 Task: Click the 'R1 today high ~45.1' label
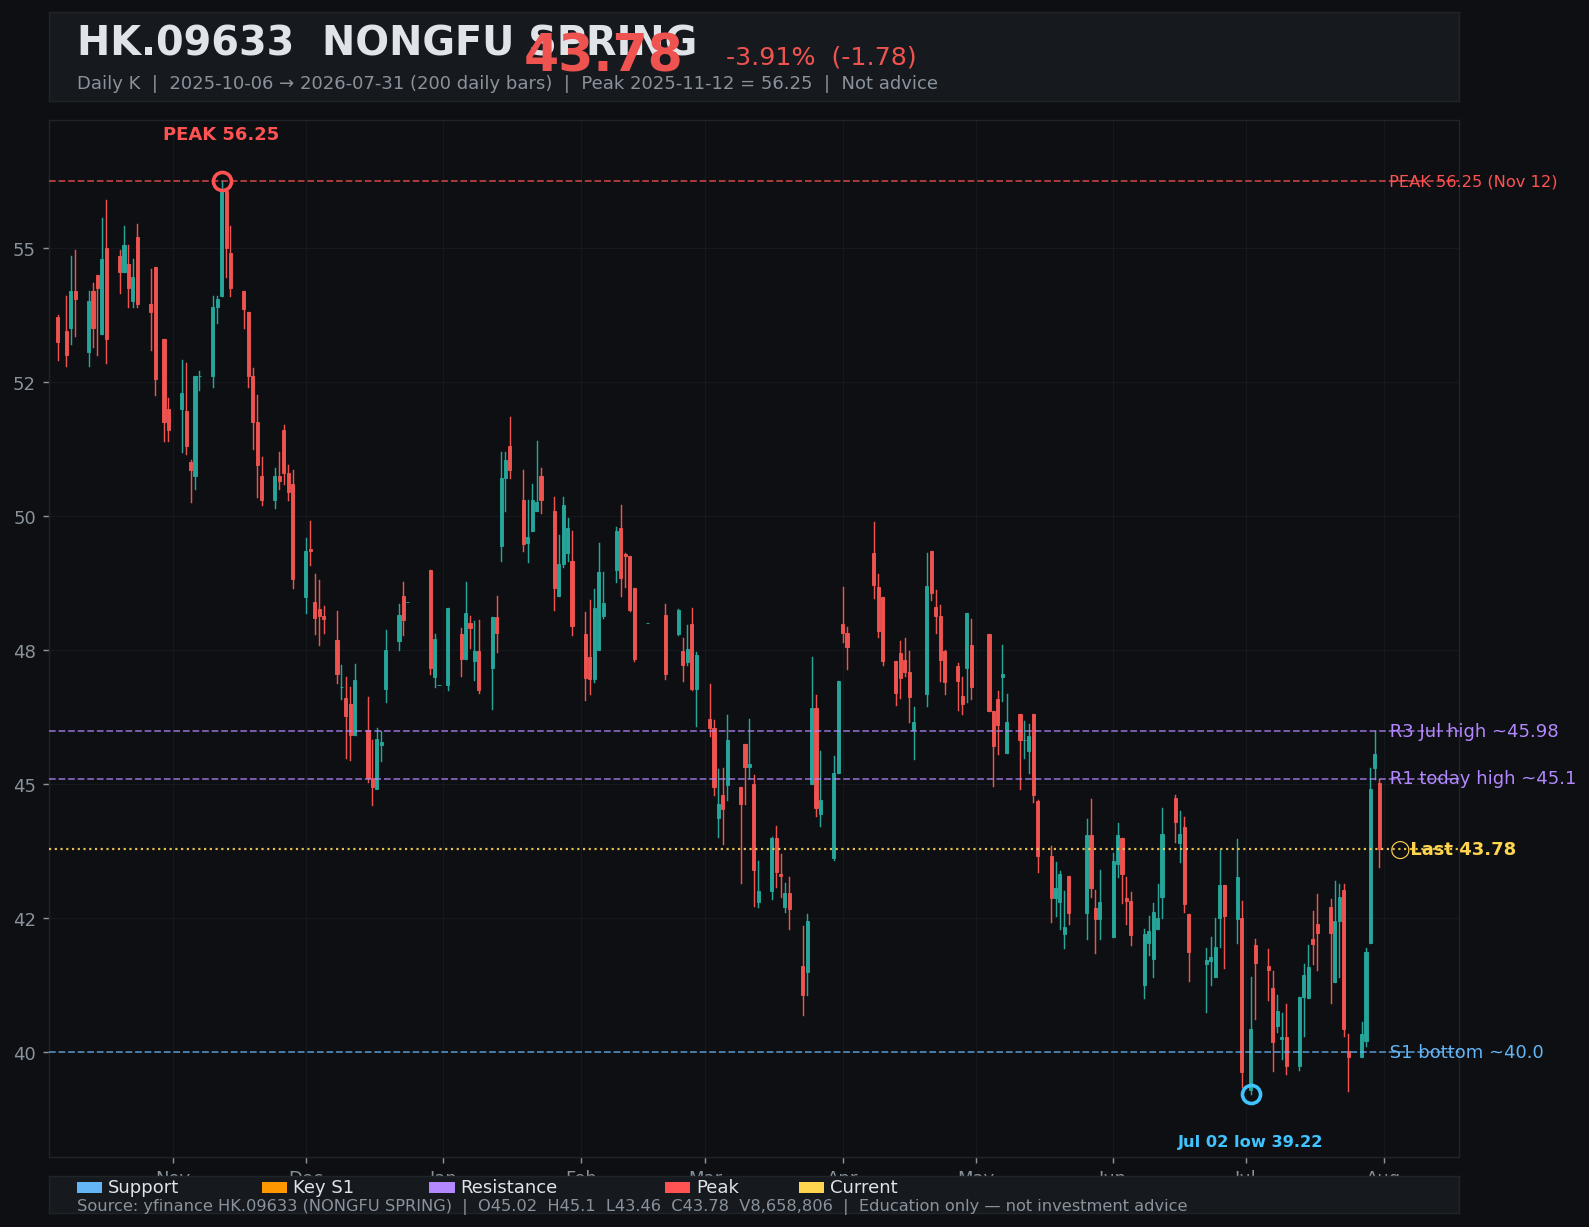1482,778
